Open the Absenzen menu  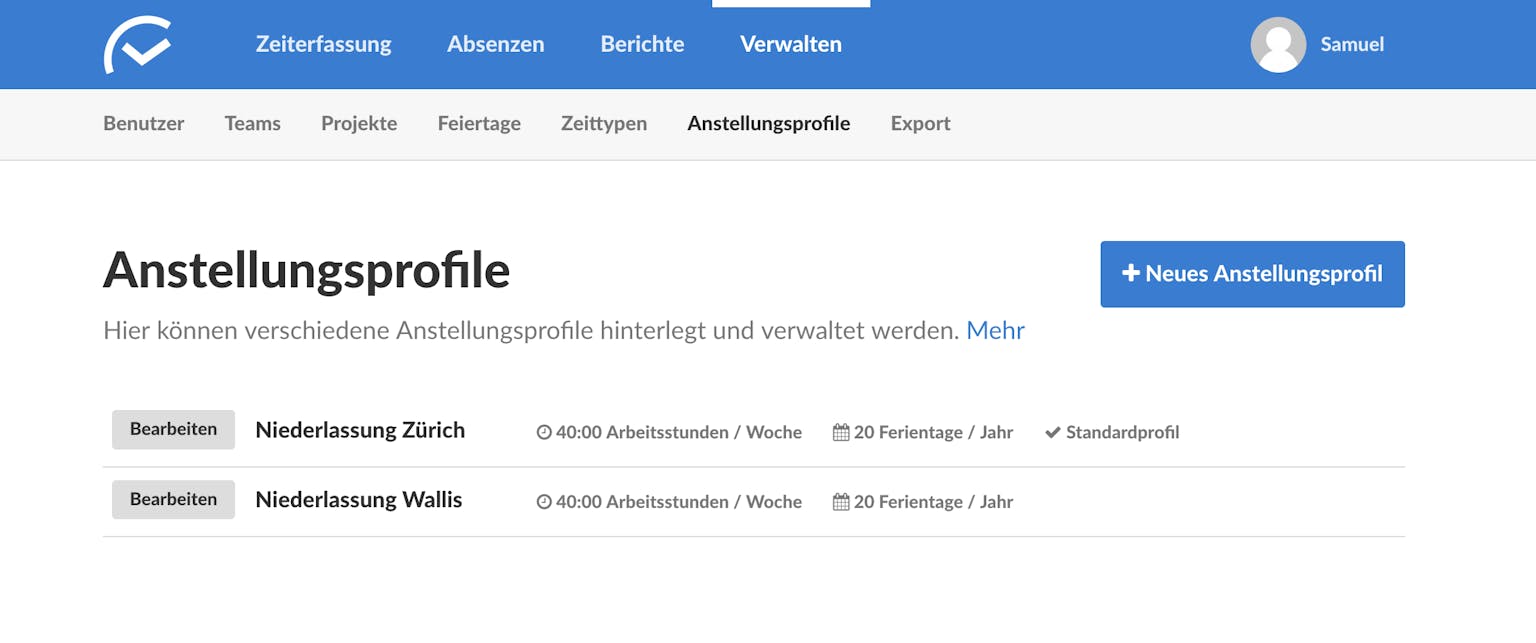[496, 44]
